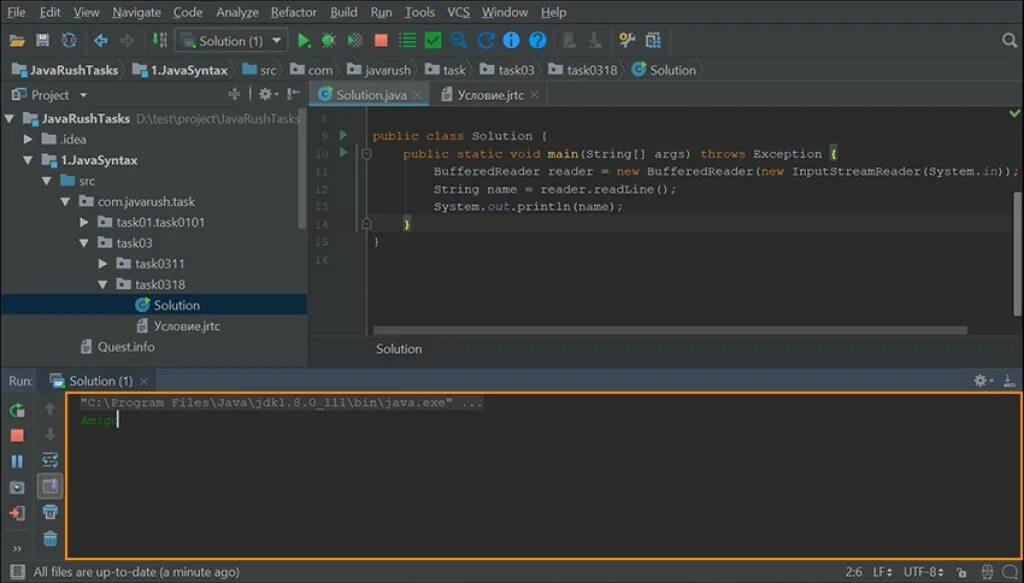Show more Run panel actions via the double chevron

coord(17,548)
